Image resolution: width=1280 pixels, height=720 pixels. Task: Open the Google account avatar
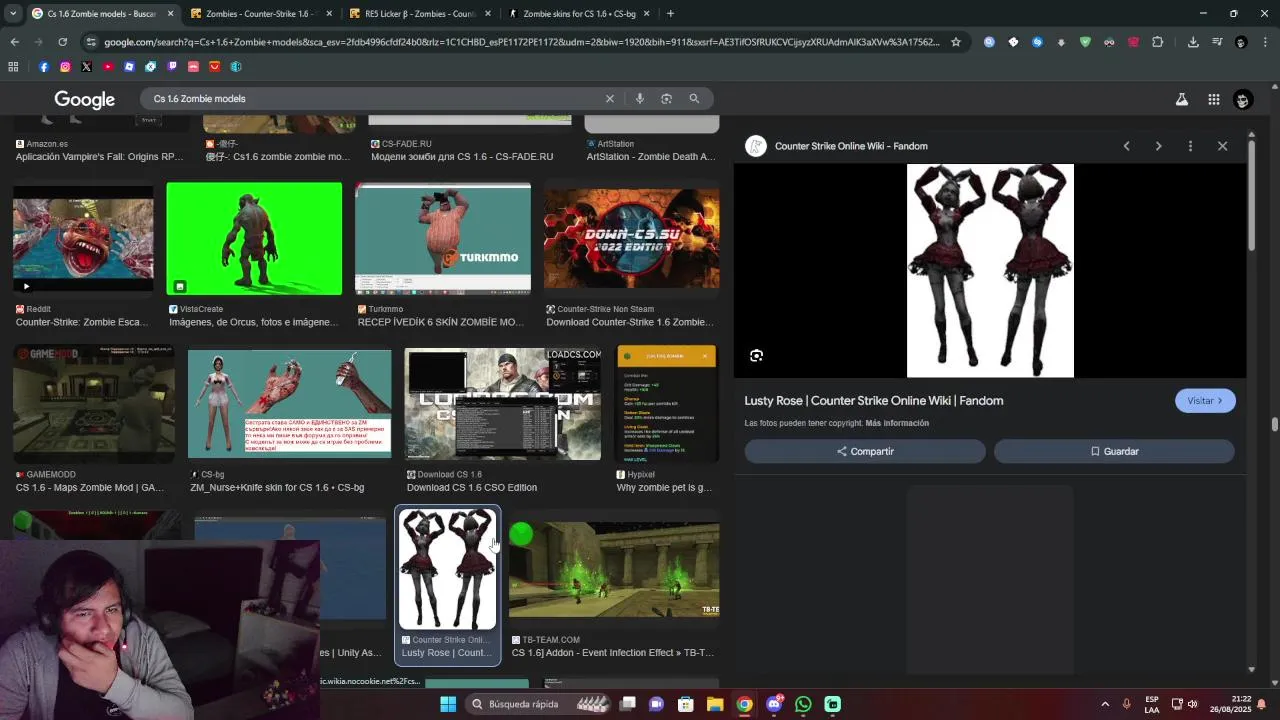coord(1243,99)
